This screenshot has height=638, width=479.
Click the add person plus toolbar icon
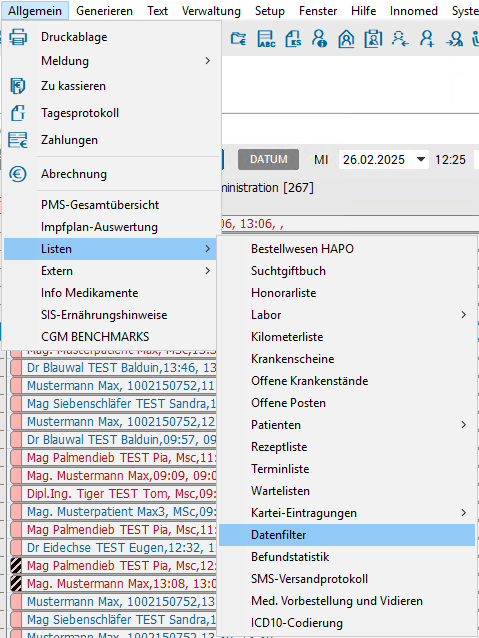click(x=427, y=39)
